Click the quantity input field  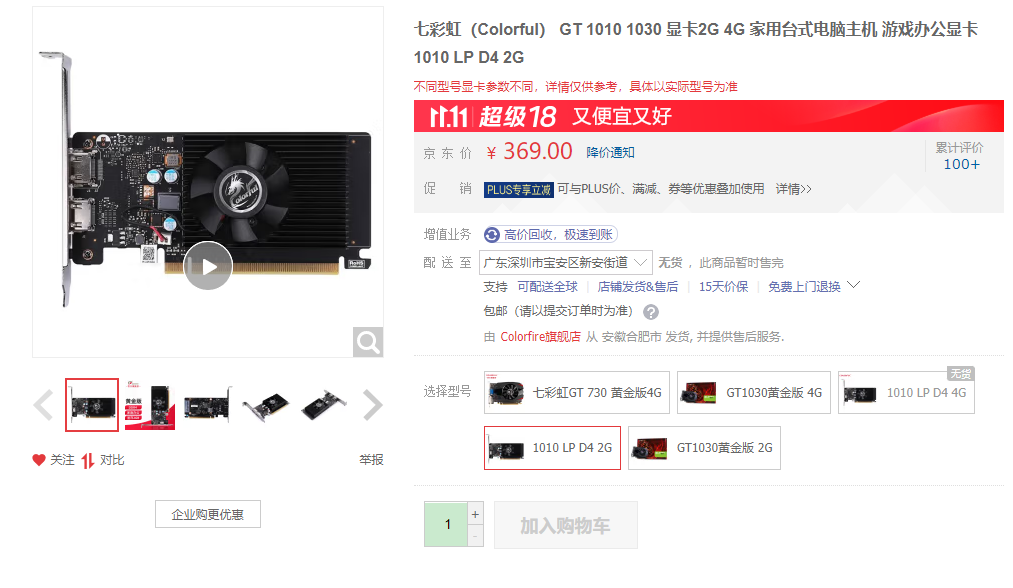coord(446,524)
